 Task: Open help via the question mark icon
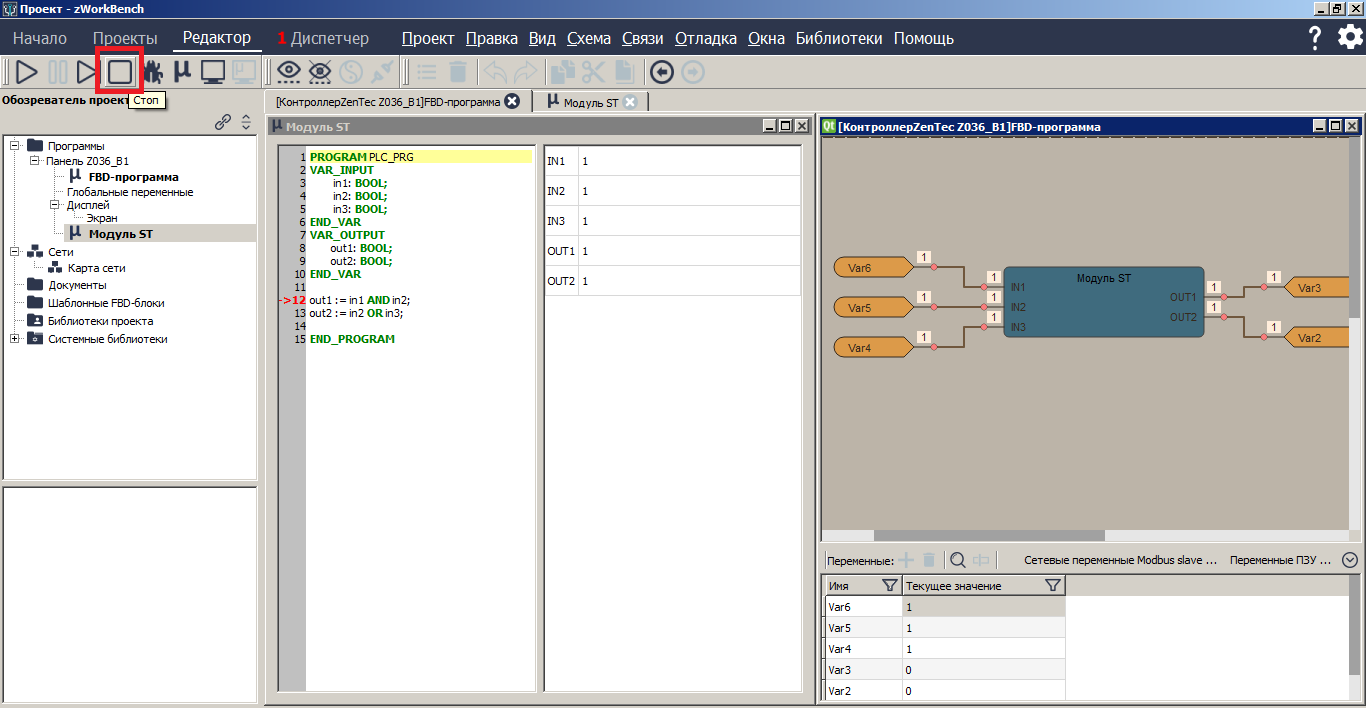(x=1315, y=38)
